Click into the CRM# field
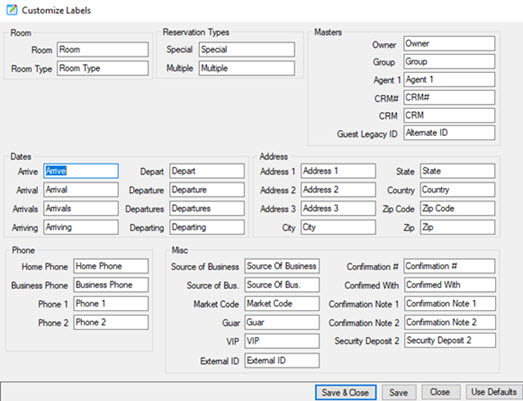The height and width of the screenshot is (401, 523). pos(449,97)
